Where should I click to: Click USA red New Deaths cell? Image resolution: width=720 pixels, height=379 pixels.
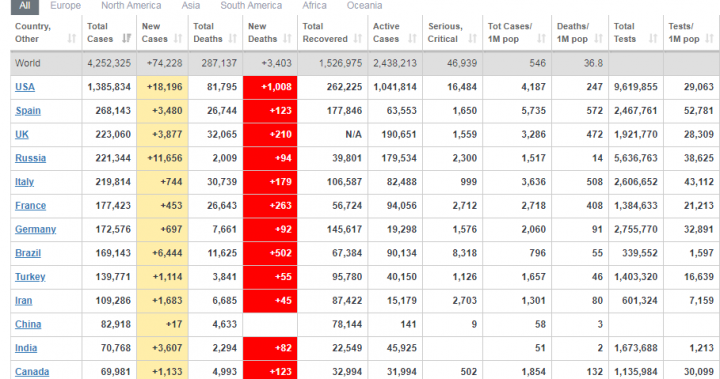[x=270, y=87]
